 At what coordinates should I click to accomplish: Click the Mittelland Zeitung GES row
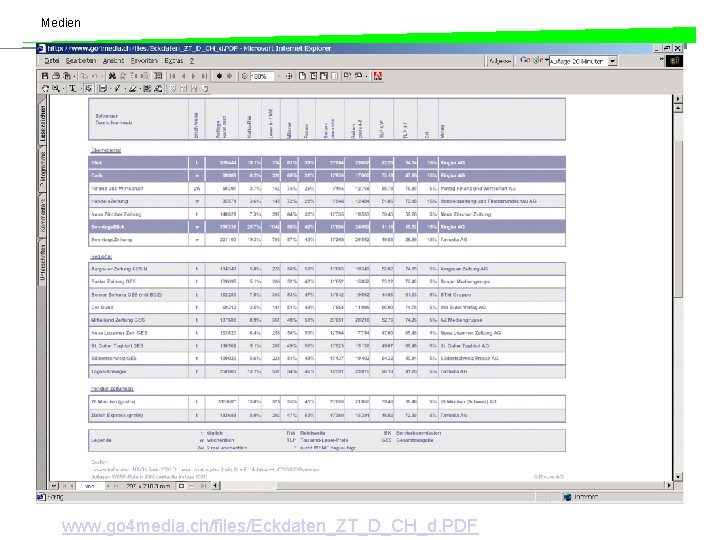(327, 320)
